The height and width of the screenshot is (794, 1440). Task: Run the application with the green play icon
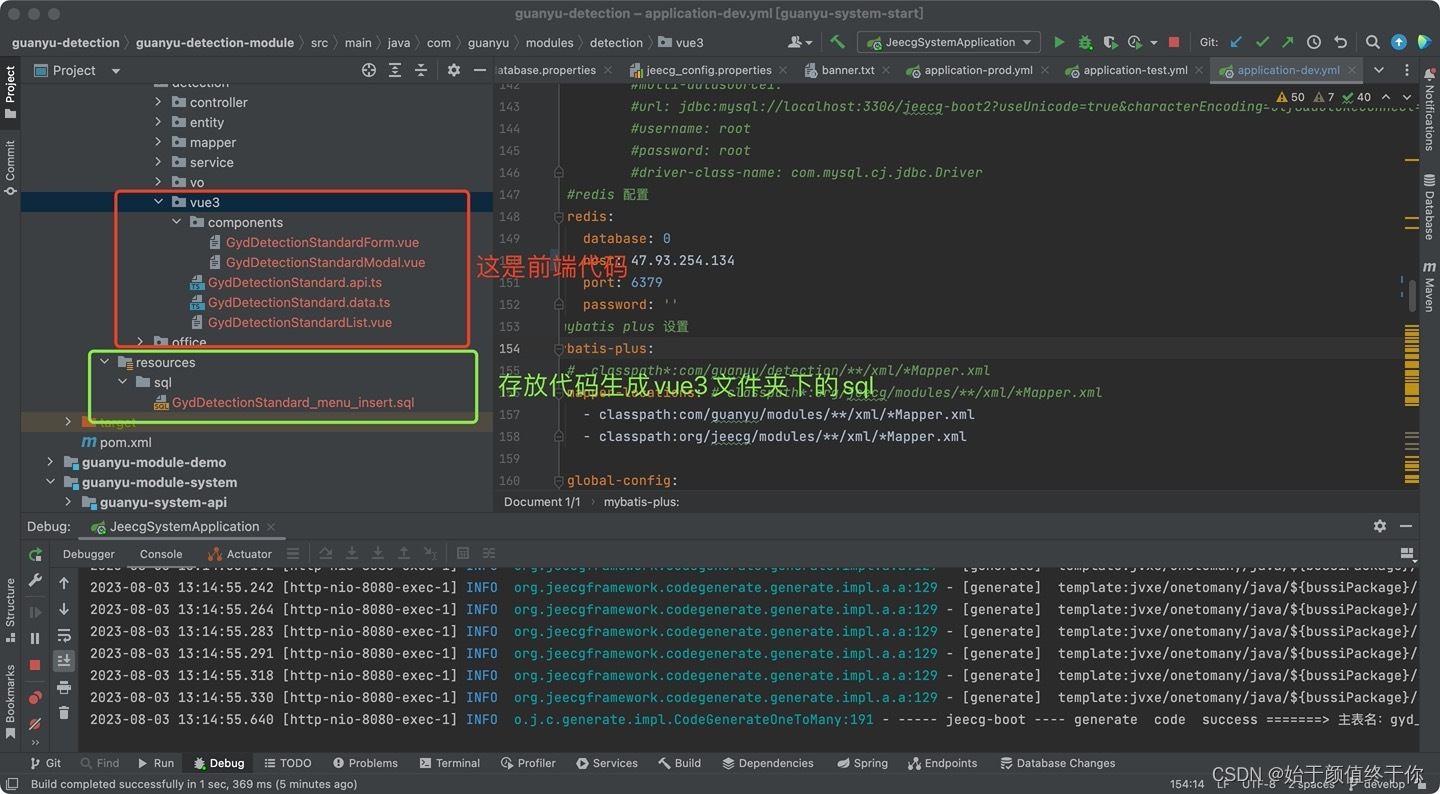coord(1059,42)
